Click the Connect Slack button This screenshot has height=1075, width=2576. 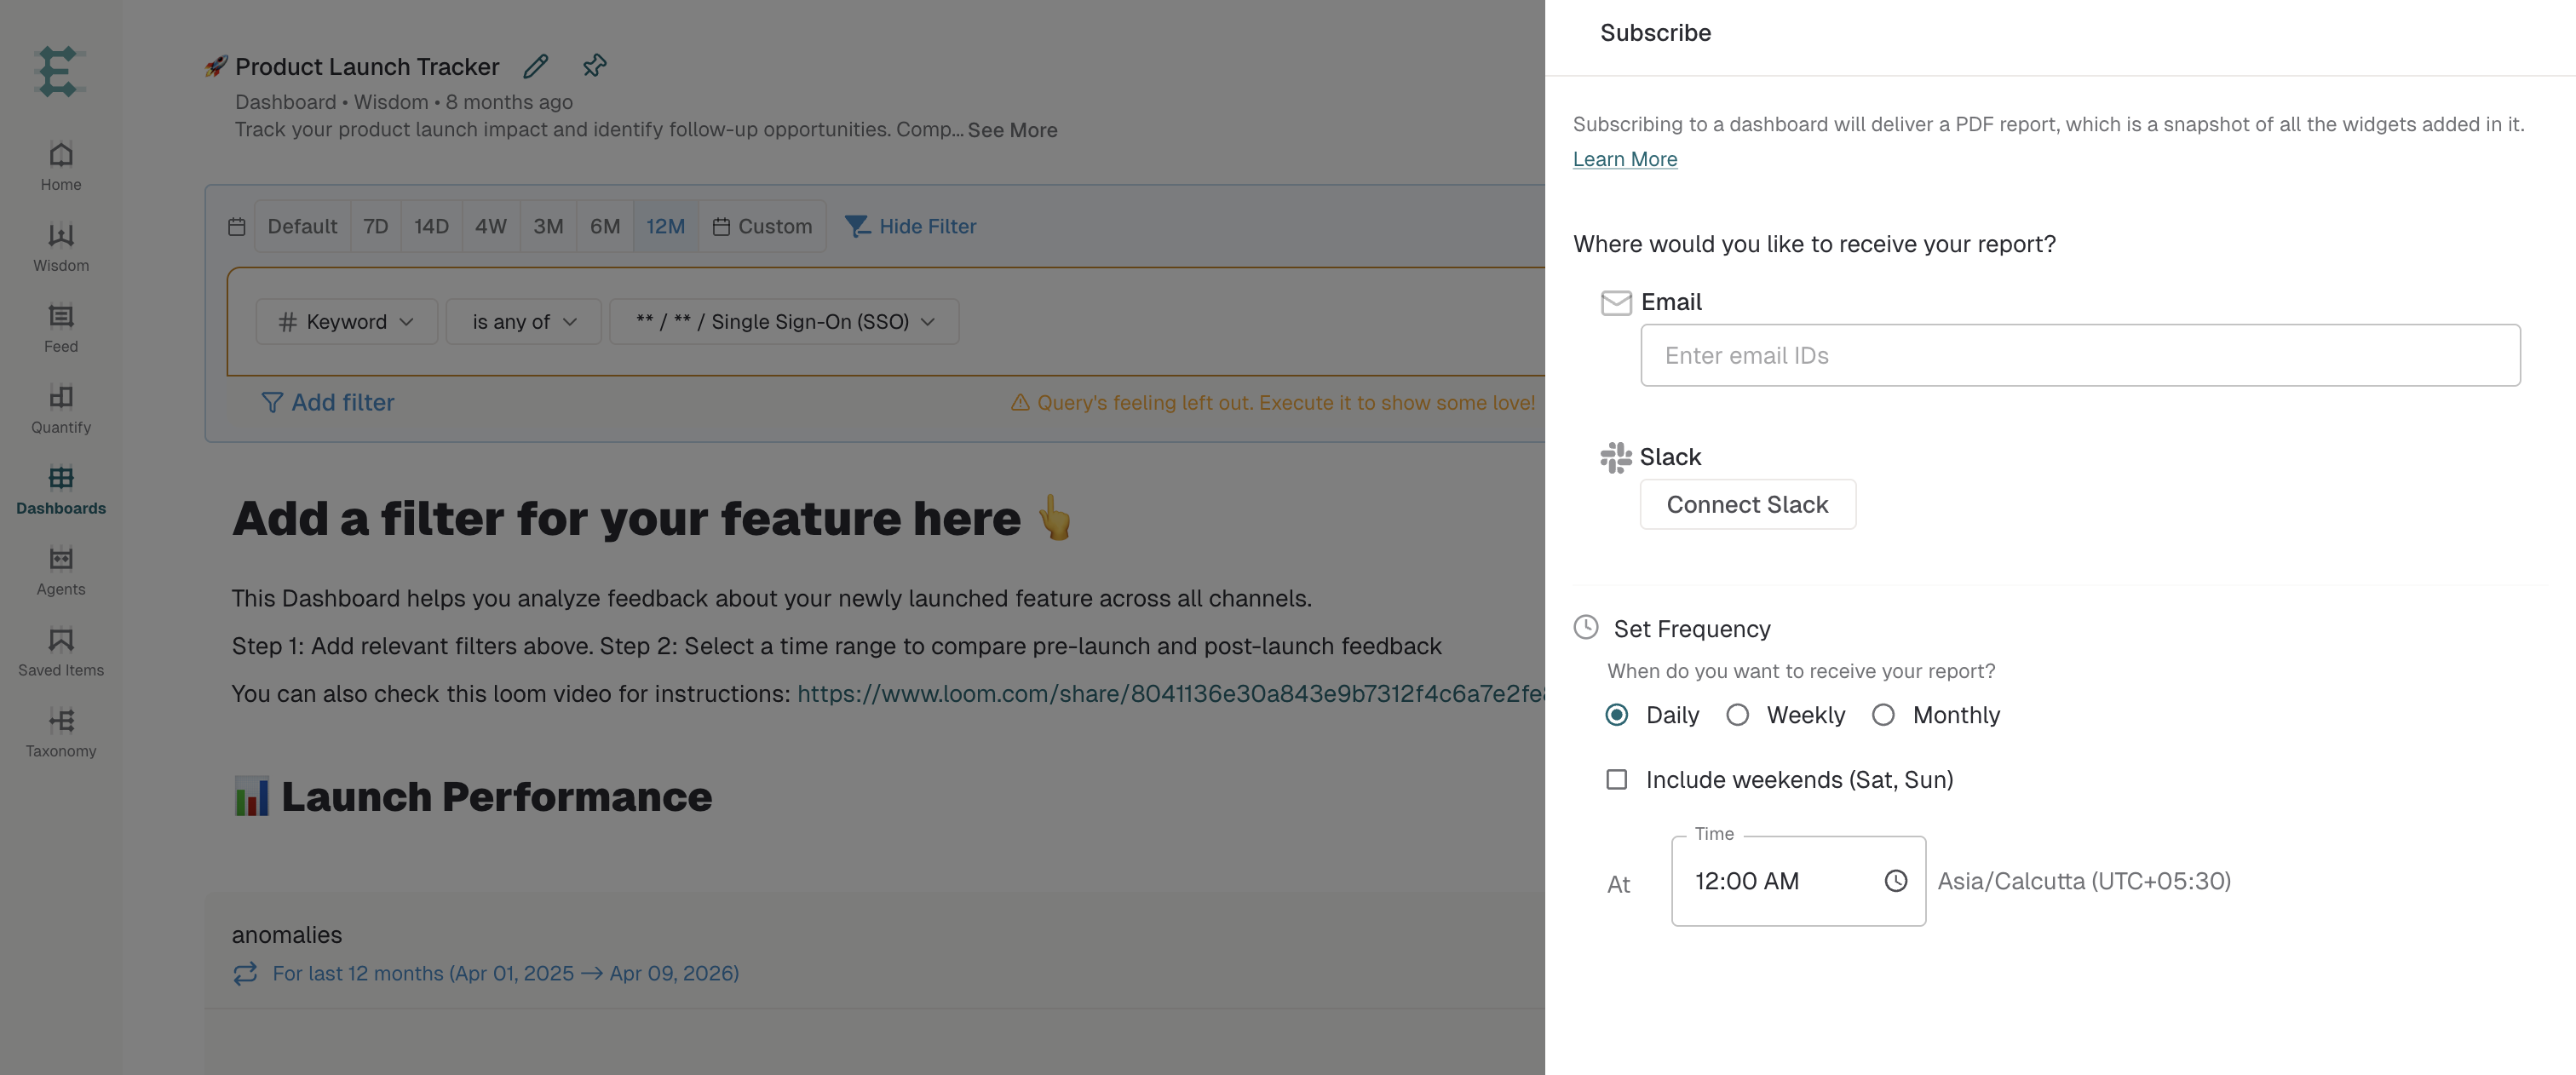pyautogui.click(x=1747, y=504)
